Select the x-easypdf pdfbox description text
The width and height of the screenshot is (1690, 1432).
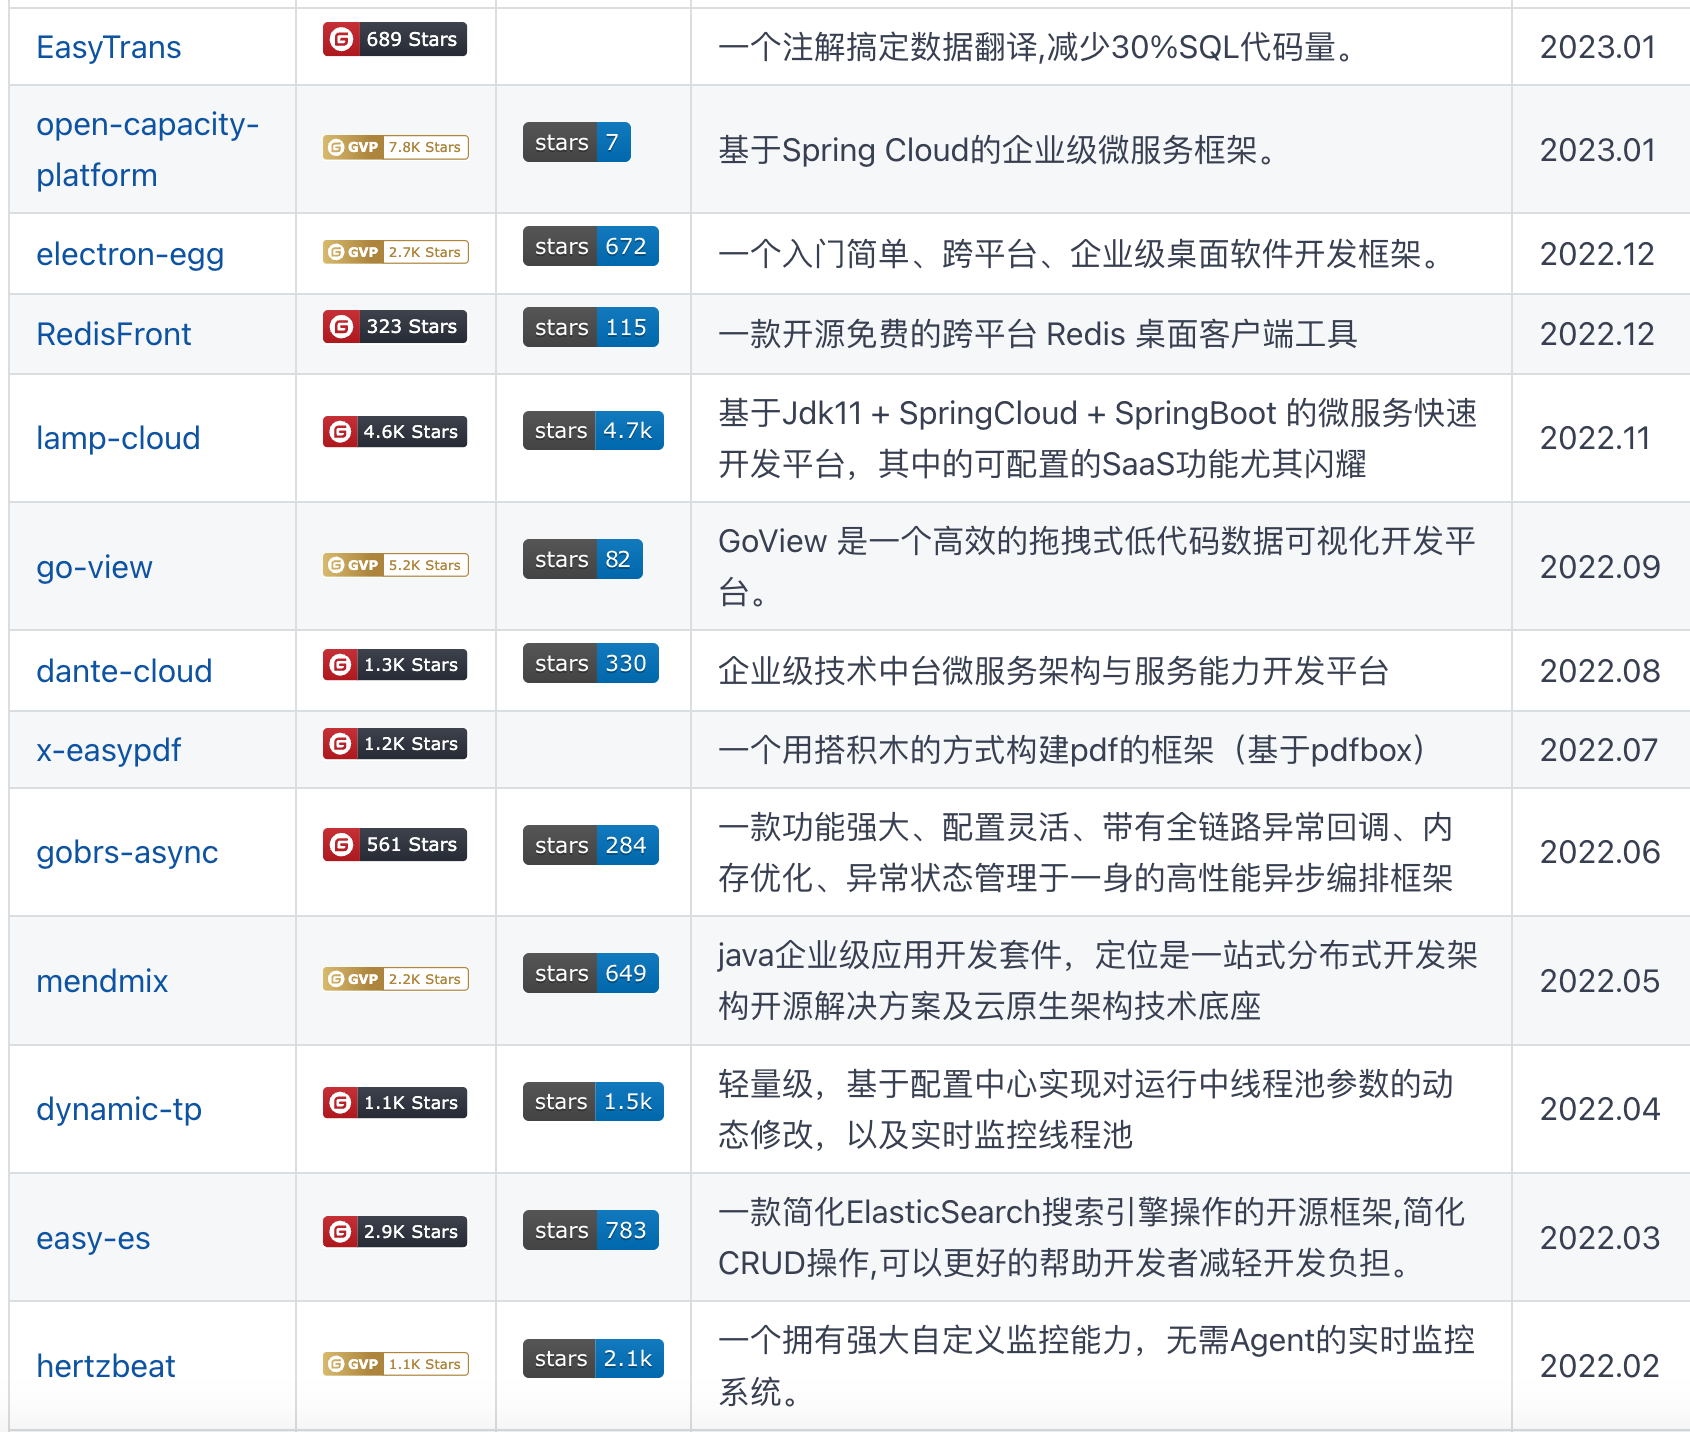click(1072, 750)
